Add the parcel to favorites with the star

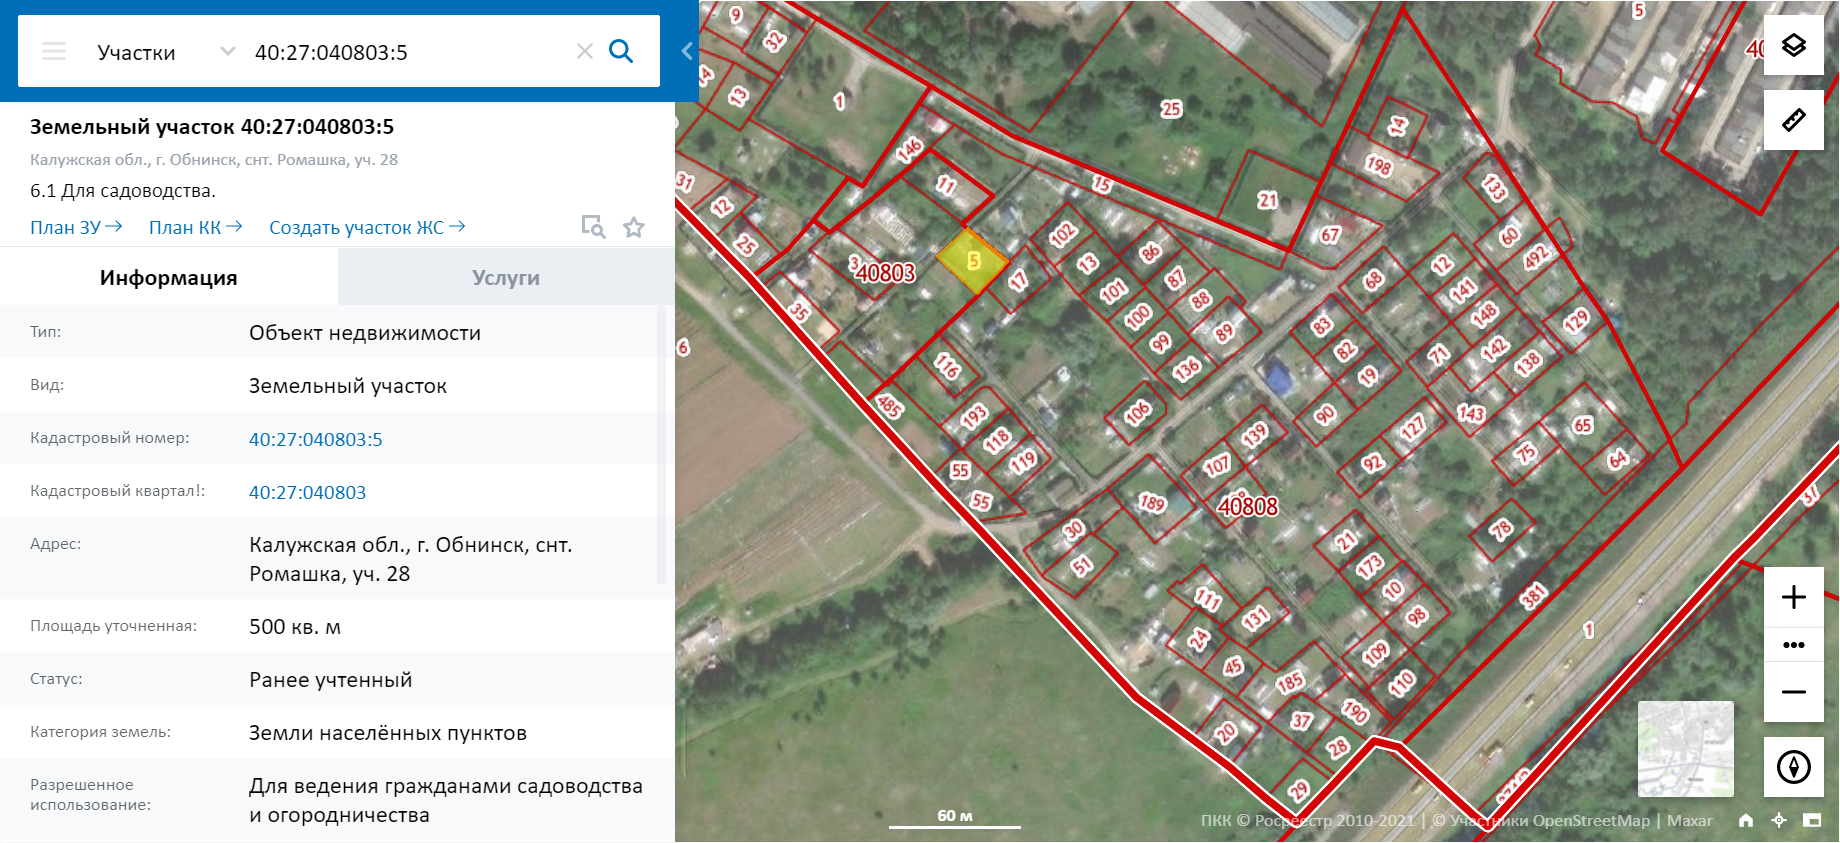coord(634,227)
